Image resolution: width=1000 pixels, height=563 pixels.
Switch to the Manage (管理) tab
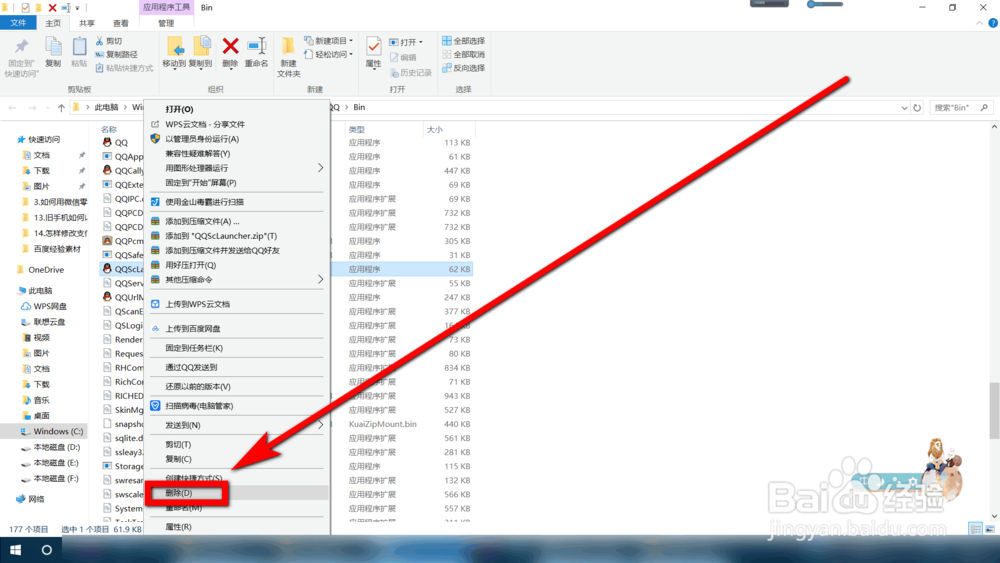[x=166, y=23]
